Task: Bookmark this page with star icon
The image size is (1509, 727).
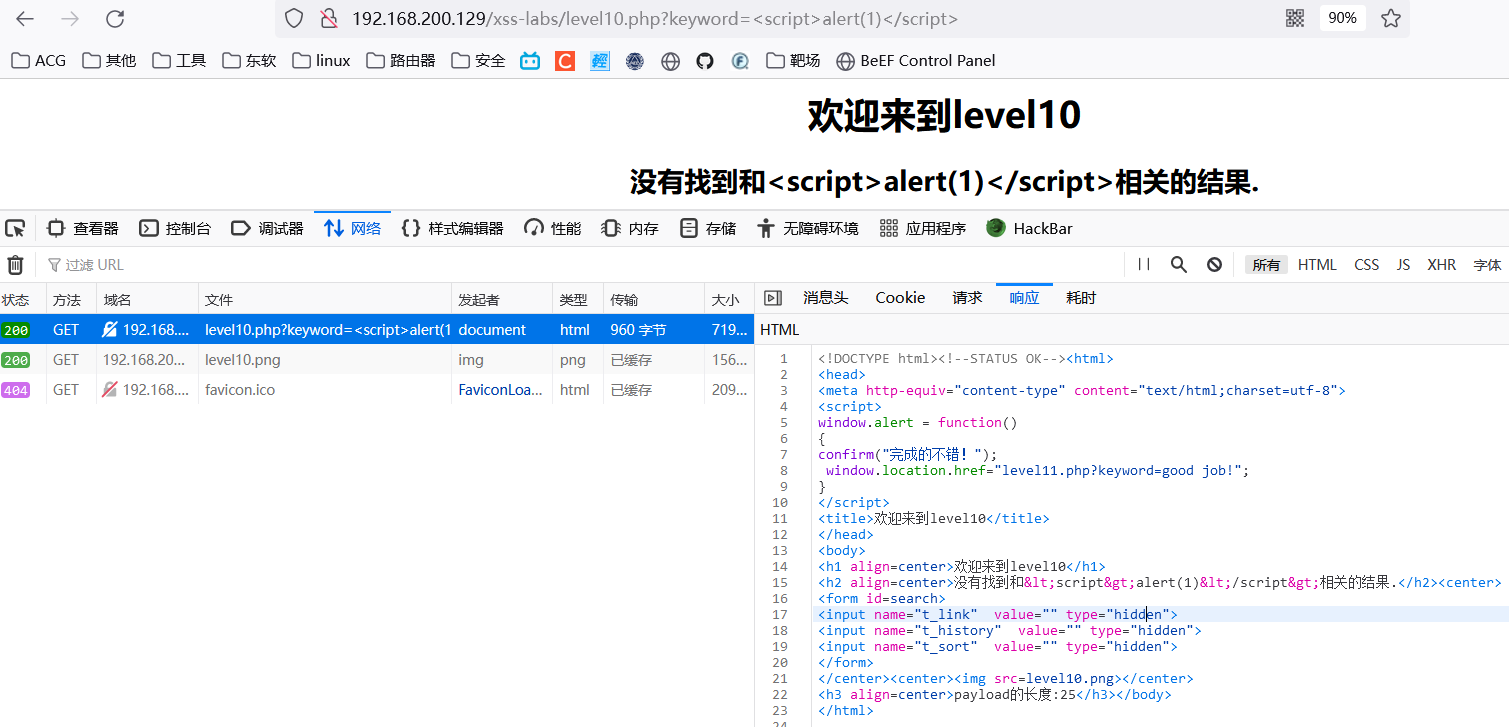Action: (1391, 18)
